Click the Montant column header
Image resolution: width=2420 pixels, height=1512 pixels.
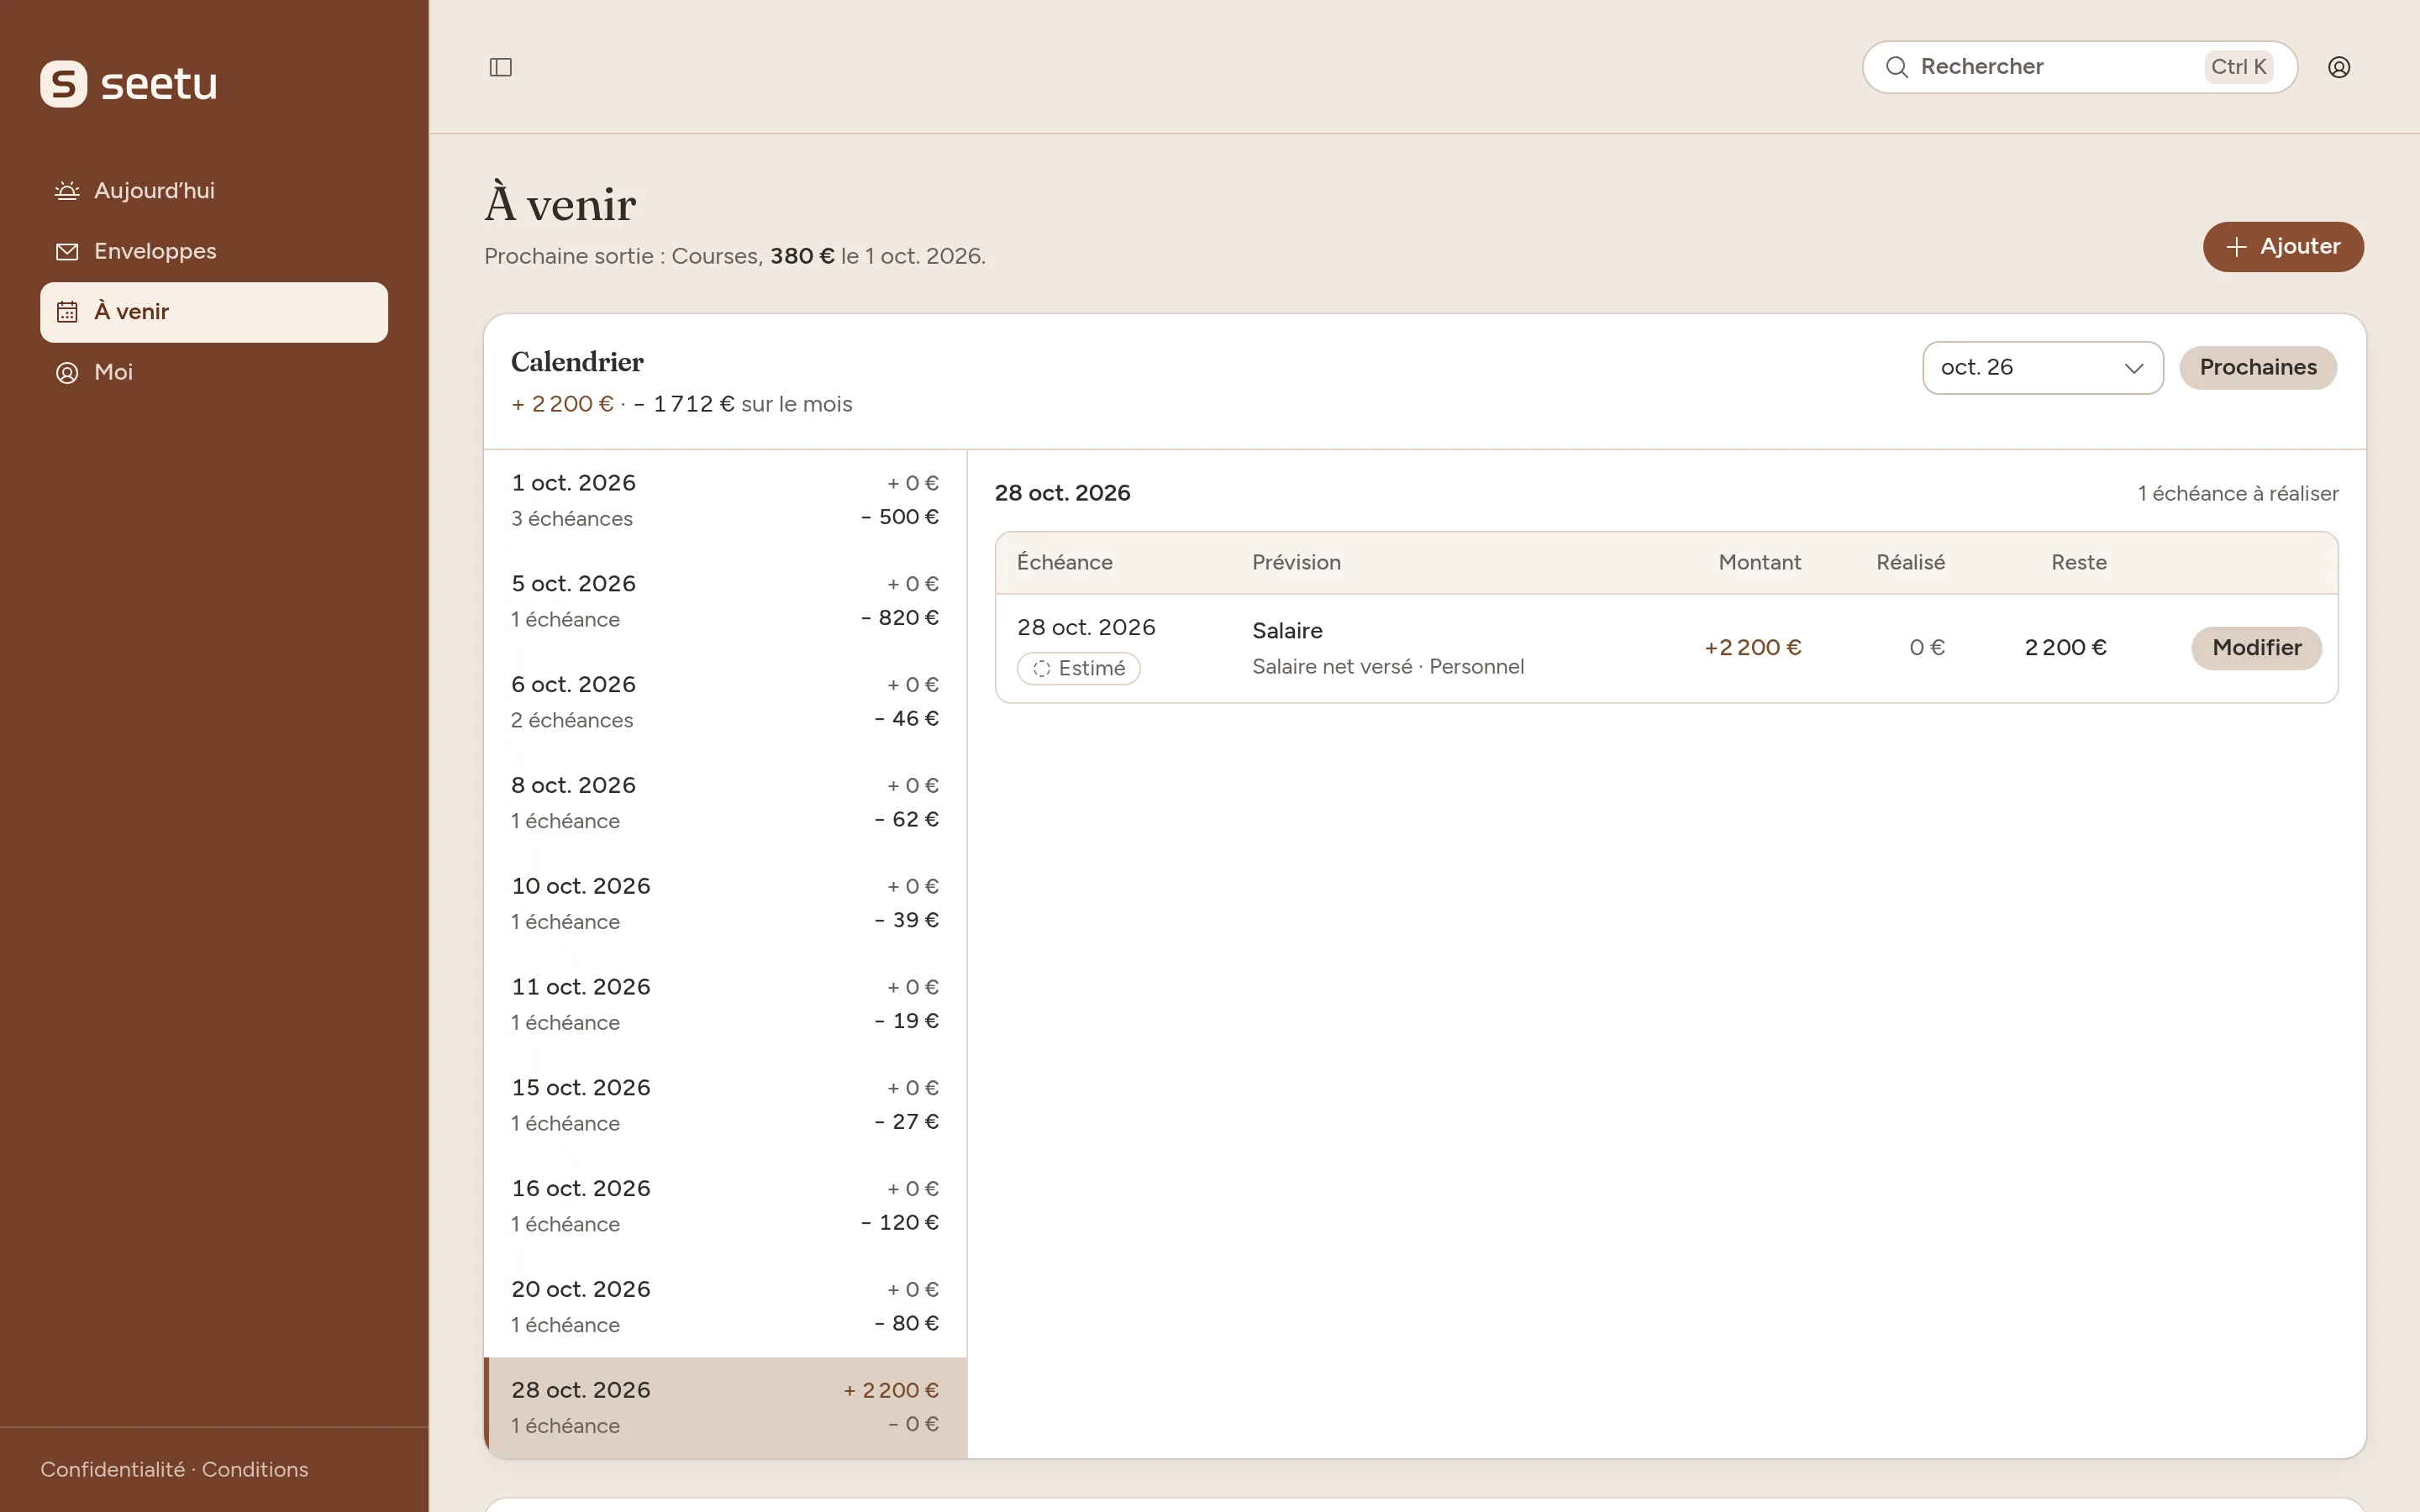[x=1759, y=563]
